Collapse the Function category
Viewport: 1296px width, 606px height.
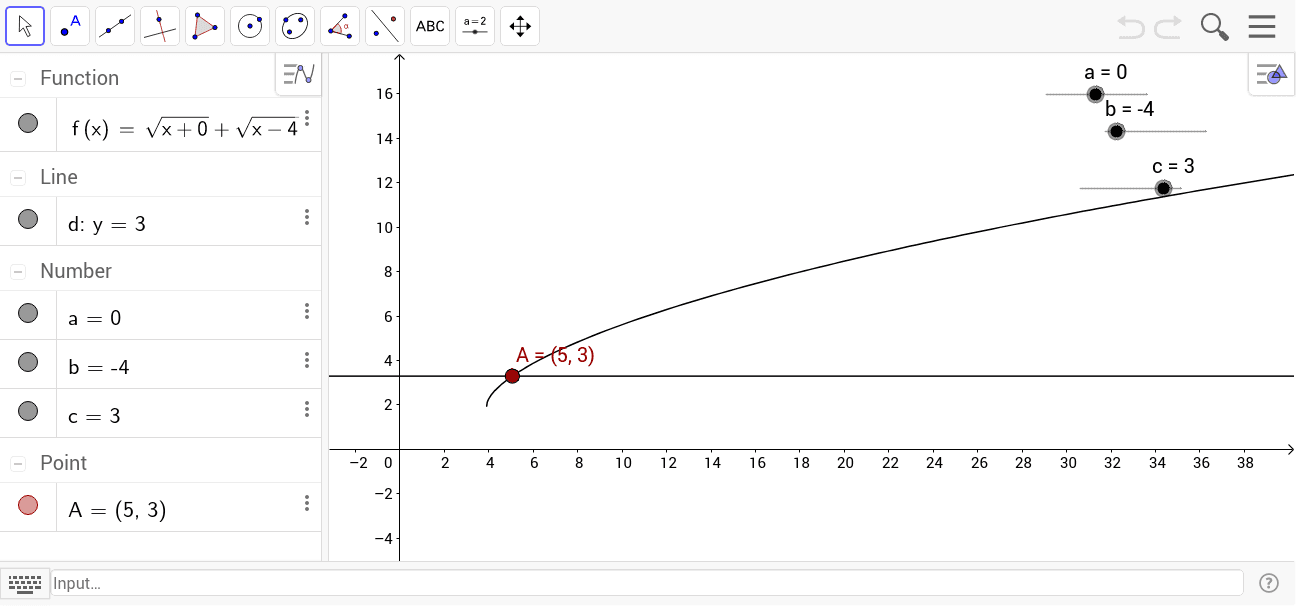tap(18, 79)
